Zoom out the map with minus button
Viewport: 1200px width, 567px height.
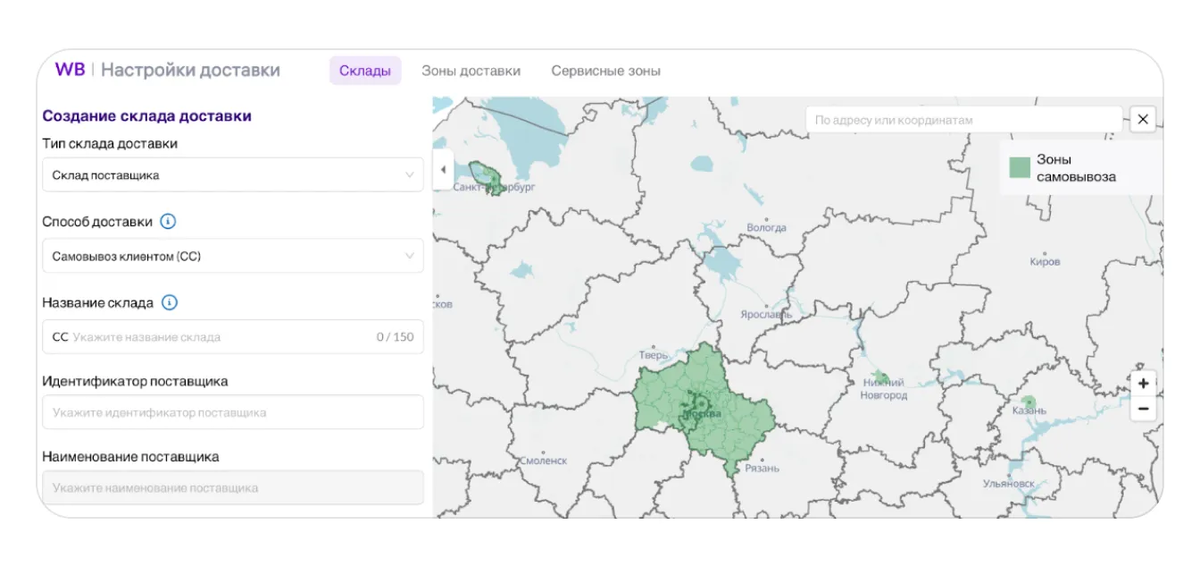(1143, 409)
